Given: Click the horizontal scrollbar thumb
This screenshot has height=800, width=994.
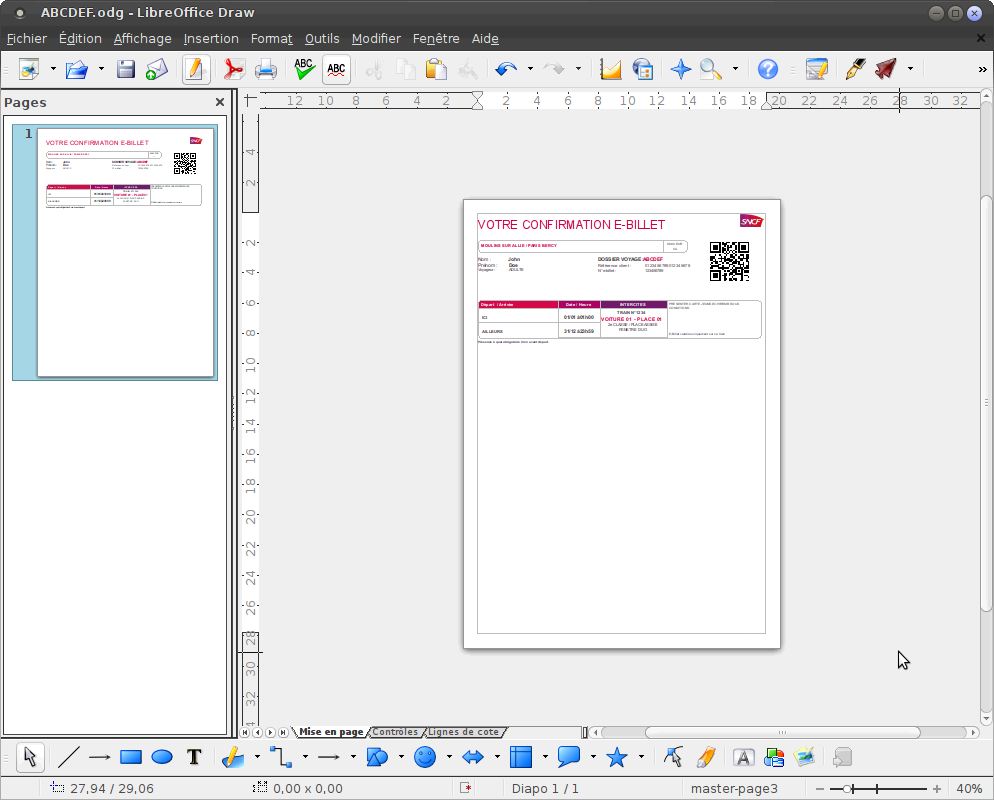Looking at the screenshot, I should coord(782,732).
